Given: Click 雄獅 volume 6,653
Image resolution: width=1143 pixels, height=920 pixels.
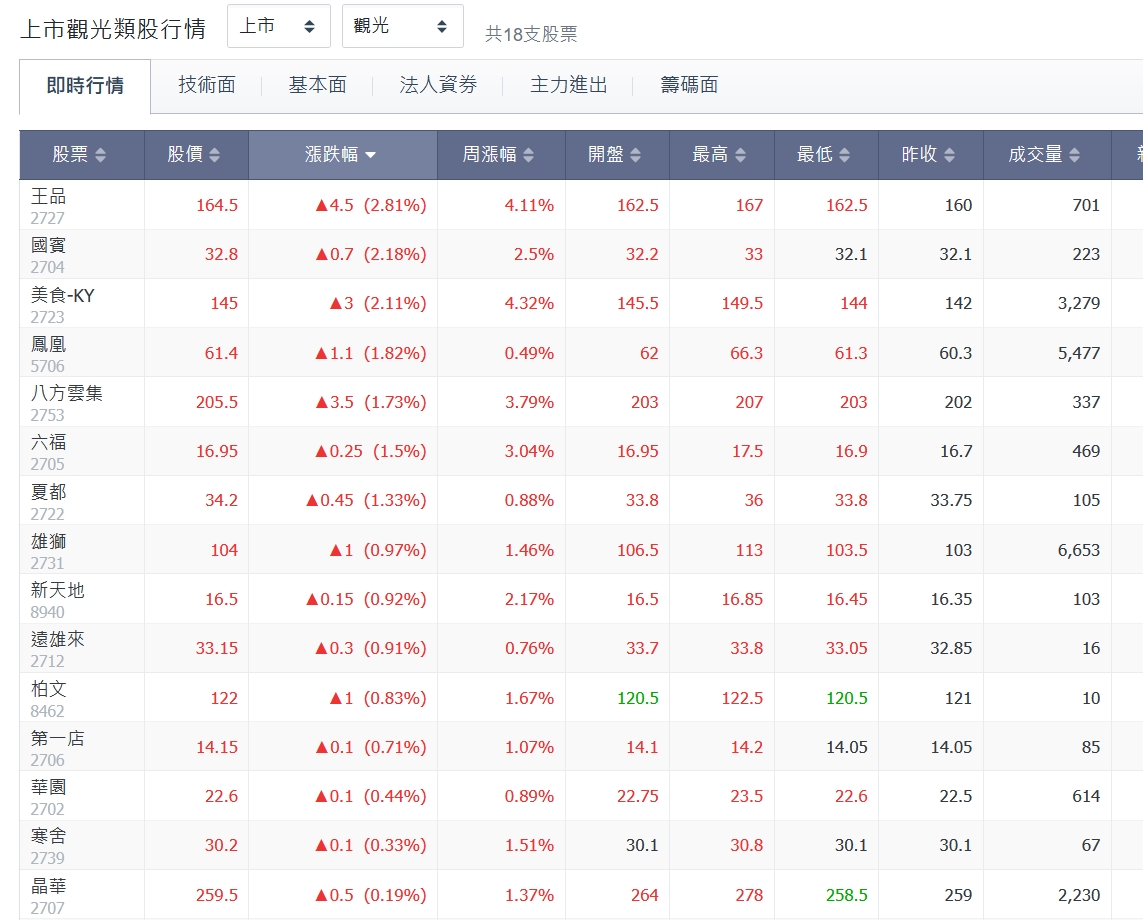Looking at the screenshot, I should click(x=1079, y=550).
